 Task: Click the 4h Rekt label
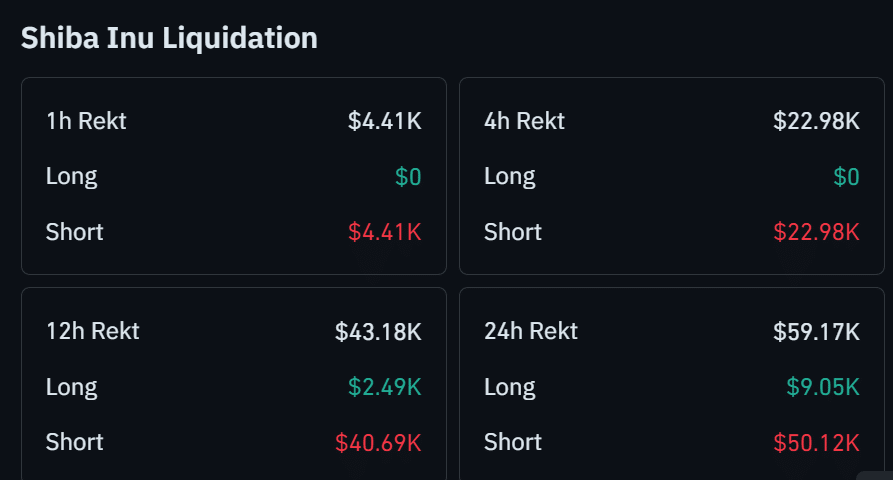point(524,122)
